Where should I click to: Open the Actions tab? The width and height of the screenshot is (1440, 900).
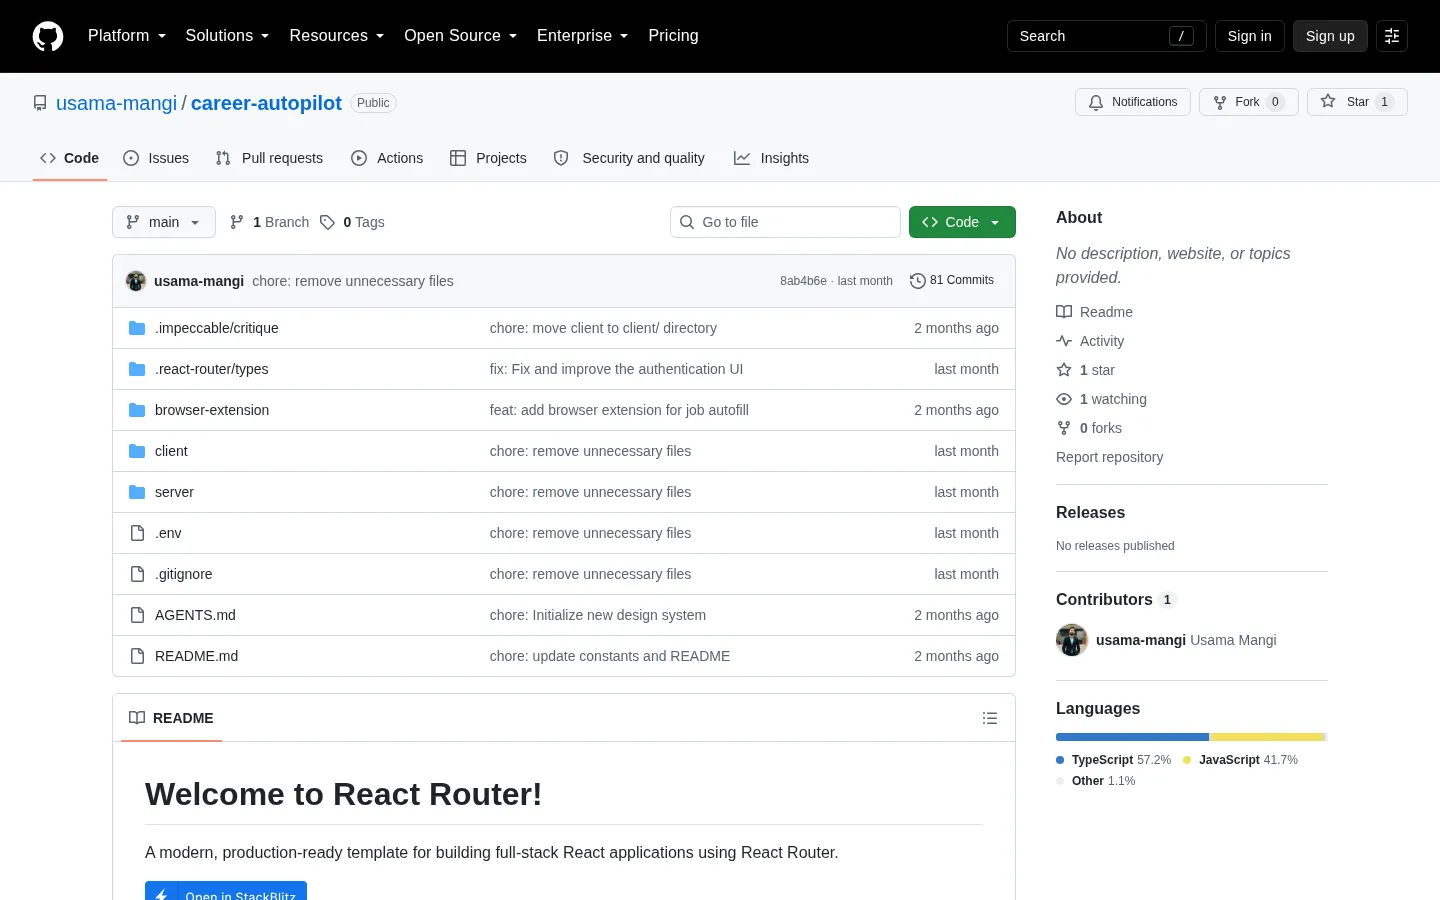pyautogui.click(x=387, y=158)
